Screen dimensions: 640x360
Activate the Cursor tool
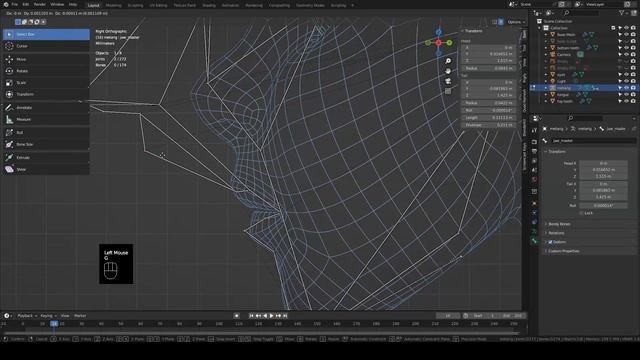[x=46, y=46]
